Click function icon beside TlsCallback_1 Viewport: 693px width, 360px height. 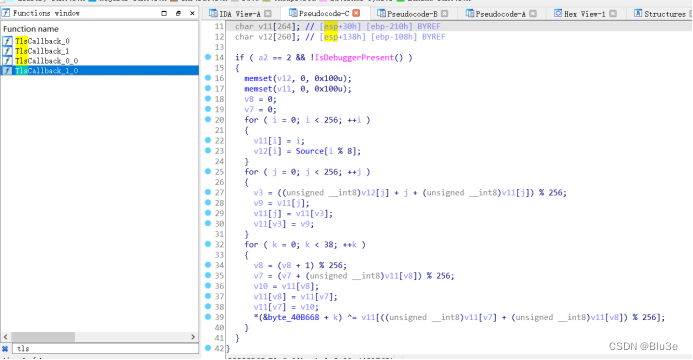pos(7,51)
